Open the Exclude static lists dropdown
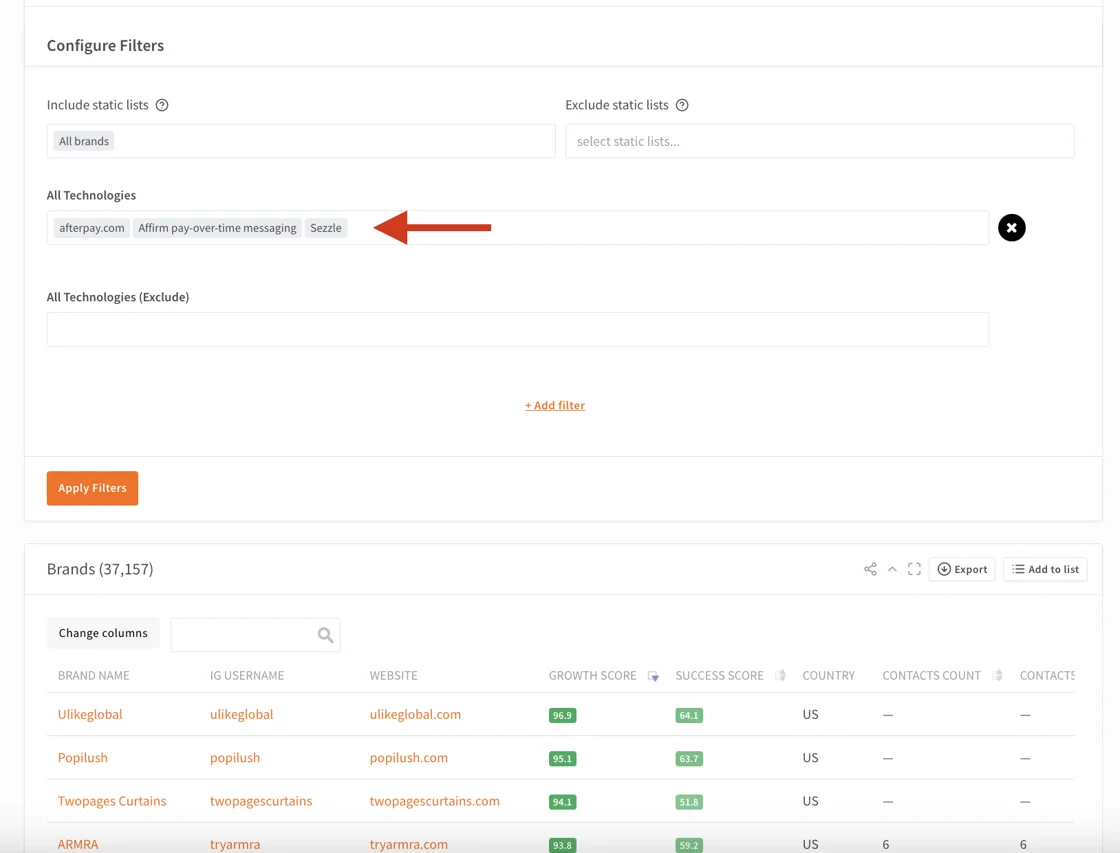The height and width of the screenshot is (853, 1120). pyautogui.click(x=819, y=141)
